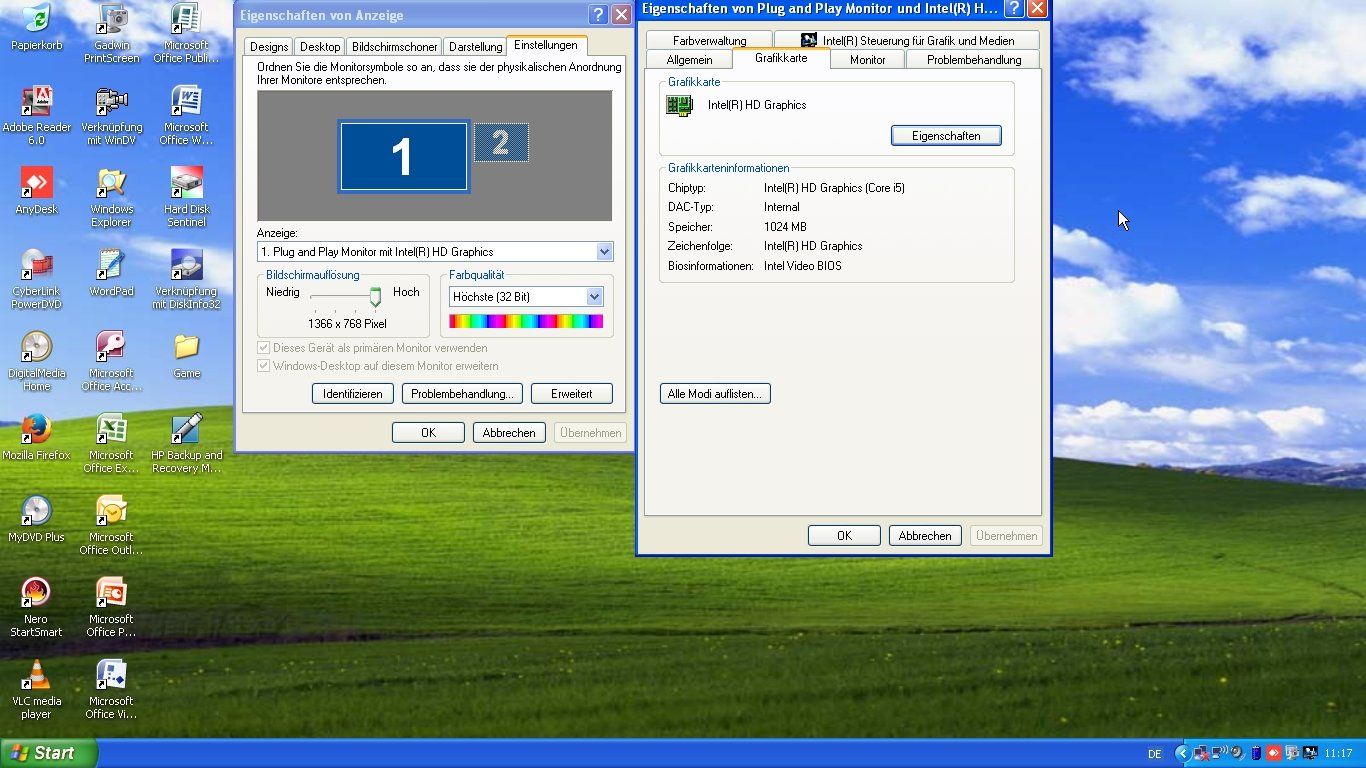Select the Hard Disk Sentinel icon

(187, 198)
